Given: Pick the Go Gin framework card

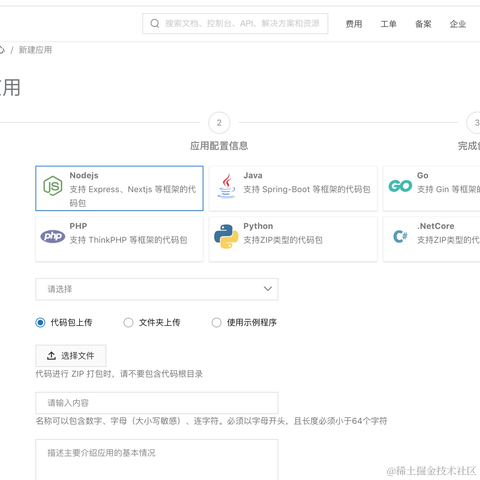Looking at the screenshot, I should tap(432, 188).
